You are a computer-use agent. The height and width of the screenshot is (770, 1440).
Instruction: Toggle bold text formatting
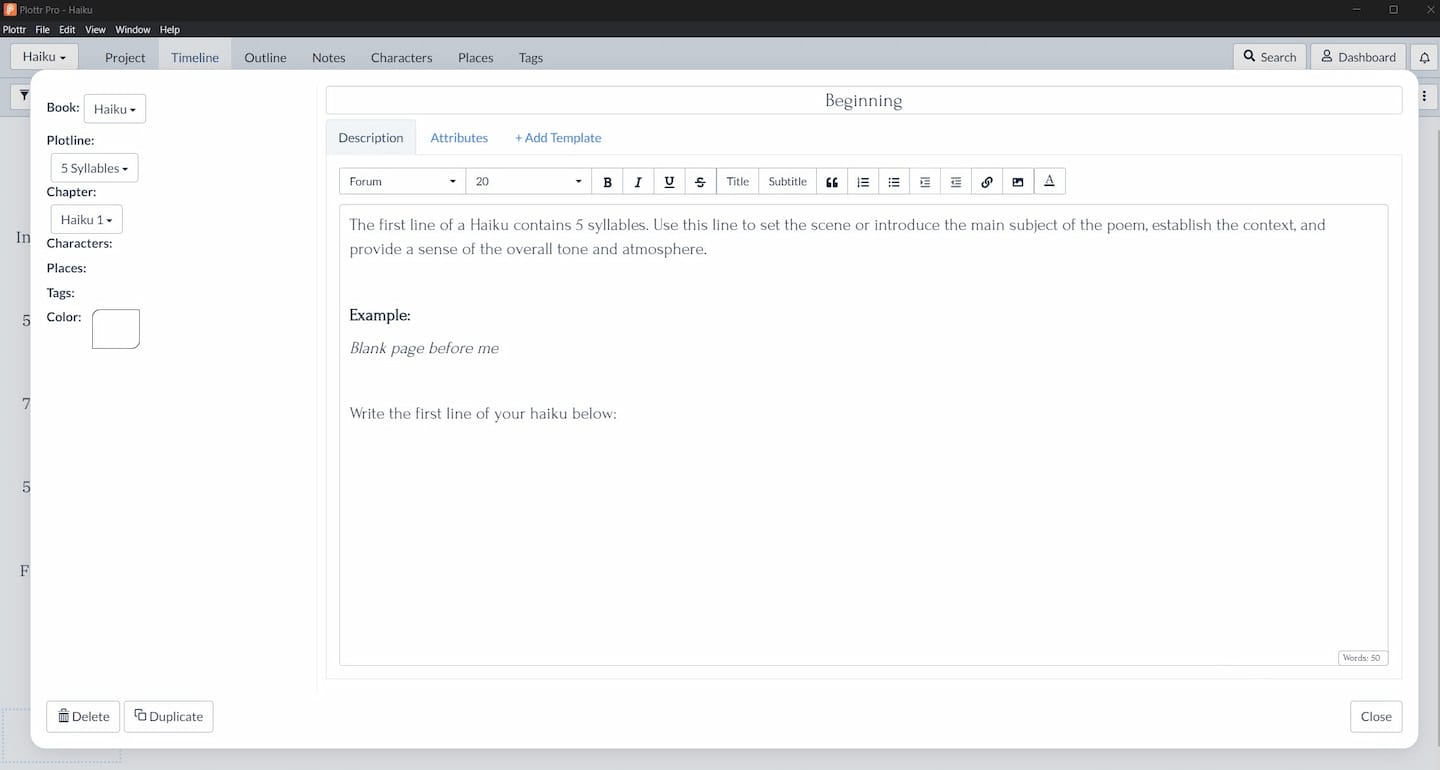[607, 182]
